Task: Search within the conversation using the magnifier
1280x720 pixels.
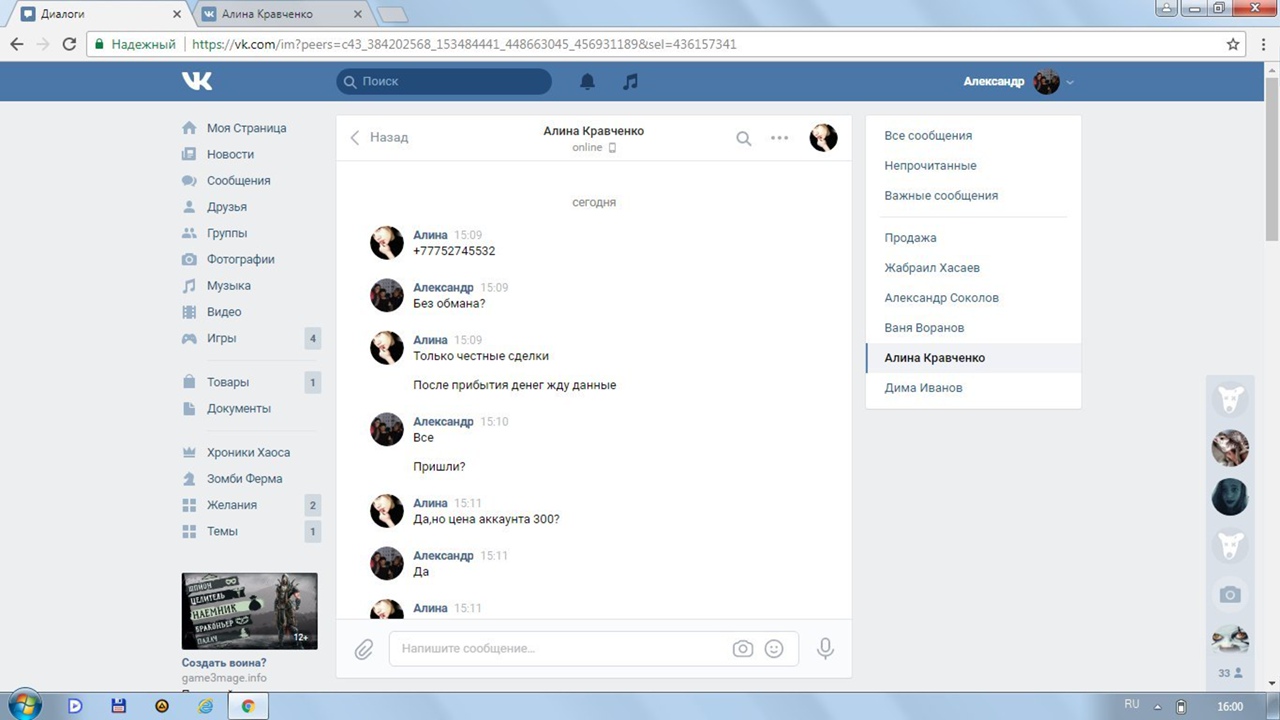Action: point(743,138)
